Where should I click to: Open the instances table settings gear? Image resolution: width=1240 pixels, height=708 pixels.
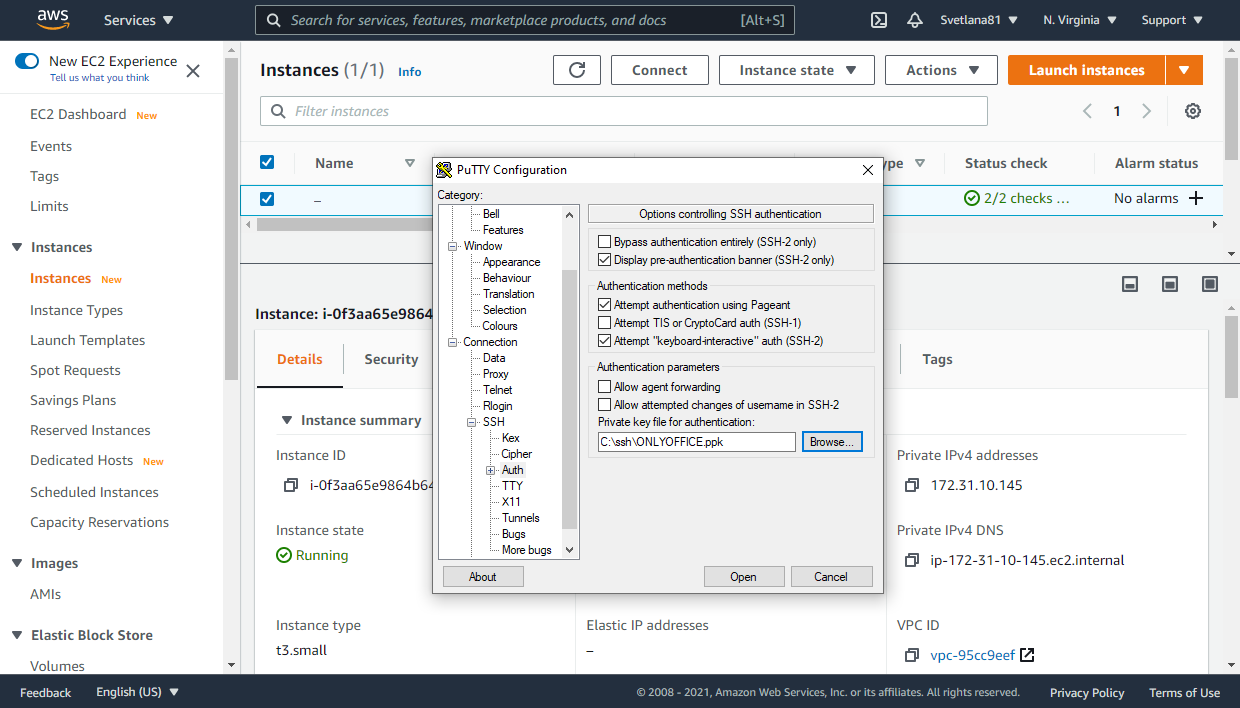(x=1192, y=111)
